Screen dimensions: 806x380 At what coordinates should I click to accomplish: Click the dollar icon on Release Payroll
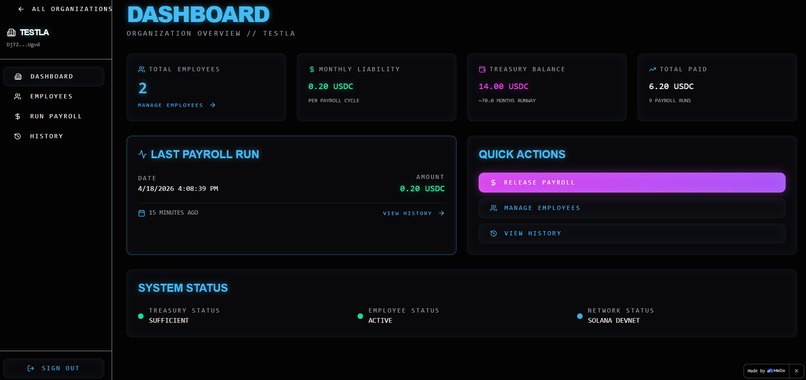click(x=493, y=183)
